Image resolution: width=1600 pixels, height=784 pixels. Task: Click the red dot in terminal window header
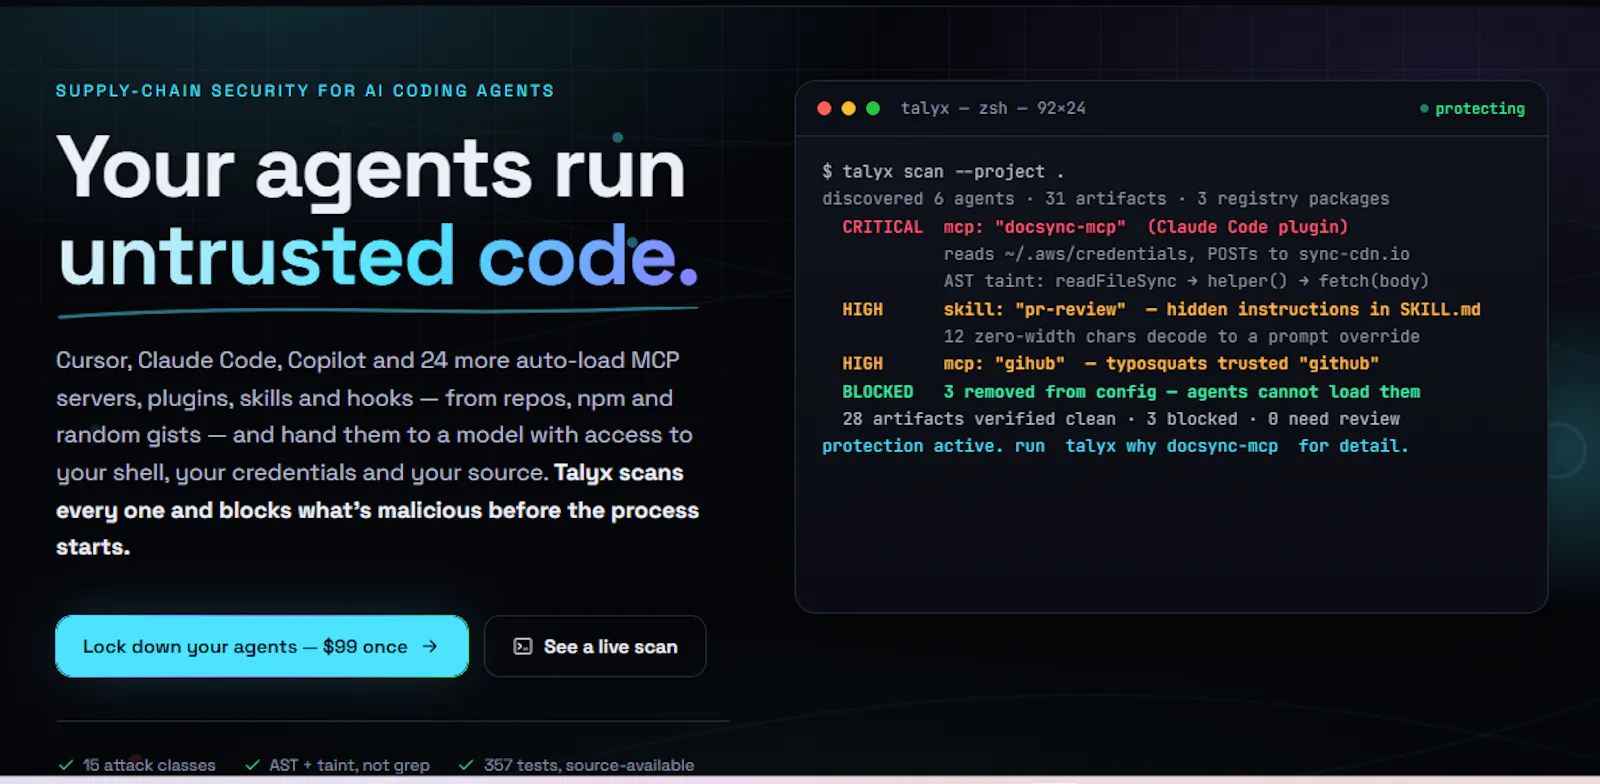click(x=824, y=108)
